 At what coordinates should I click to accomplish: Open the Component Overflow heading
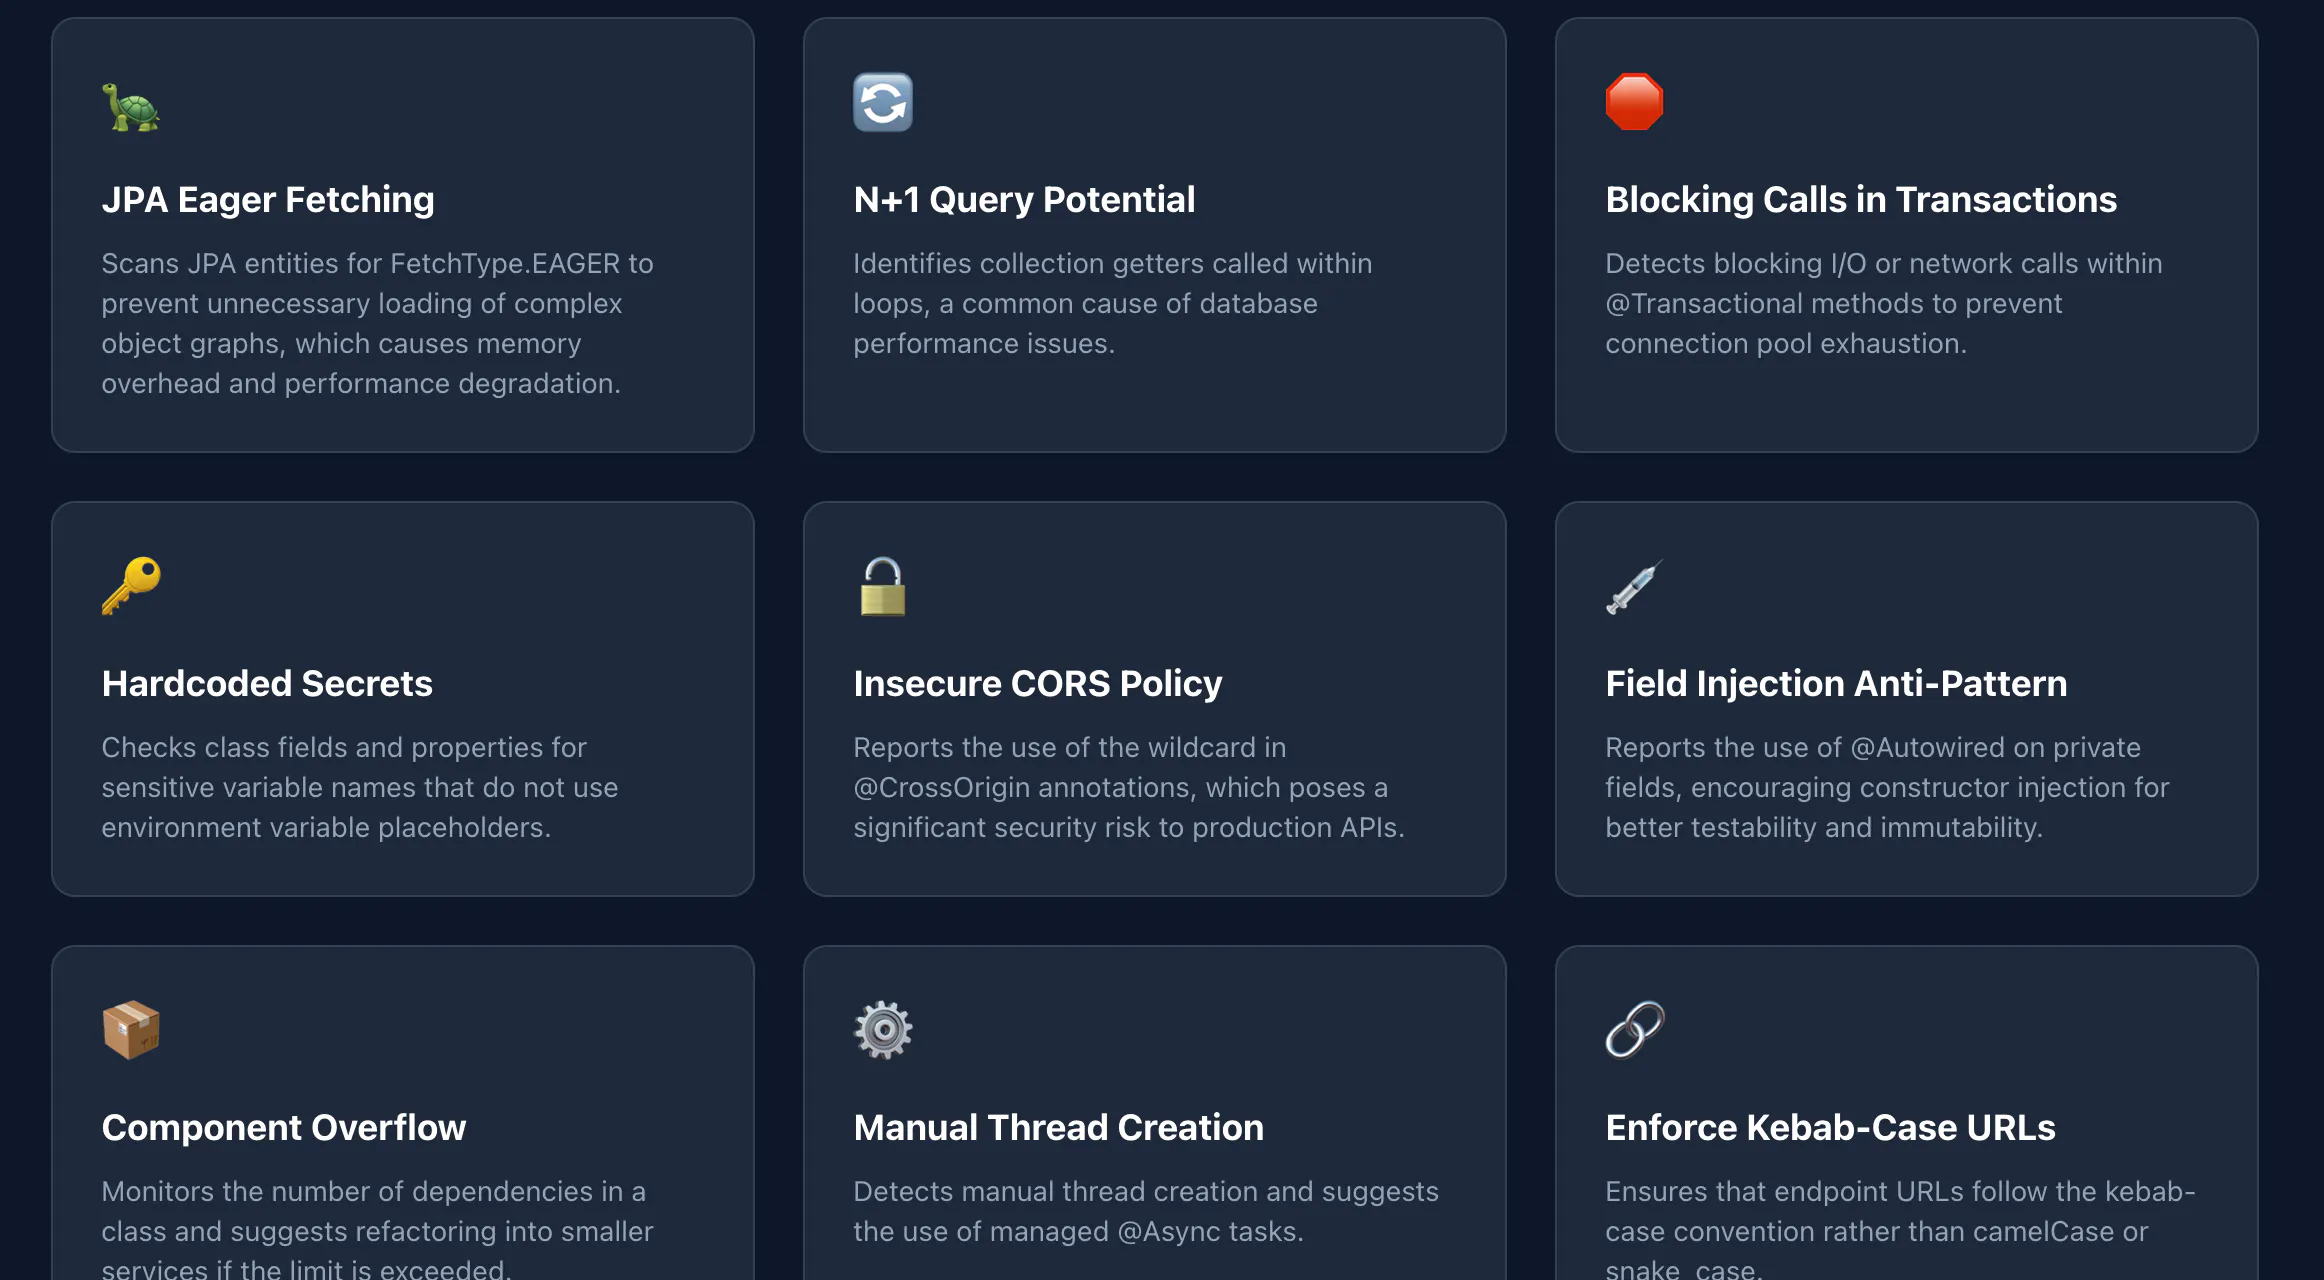click(284, 1127)
